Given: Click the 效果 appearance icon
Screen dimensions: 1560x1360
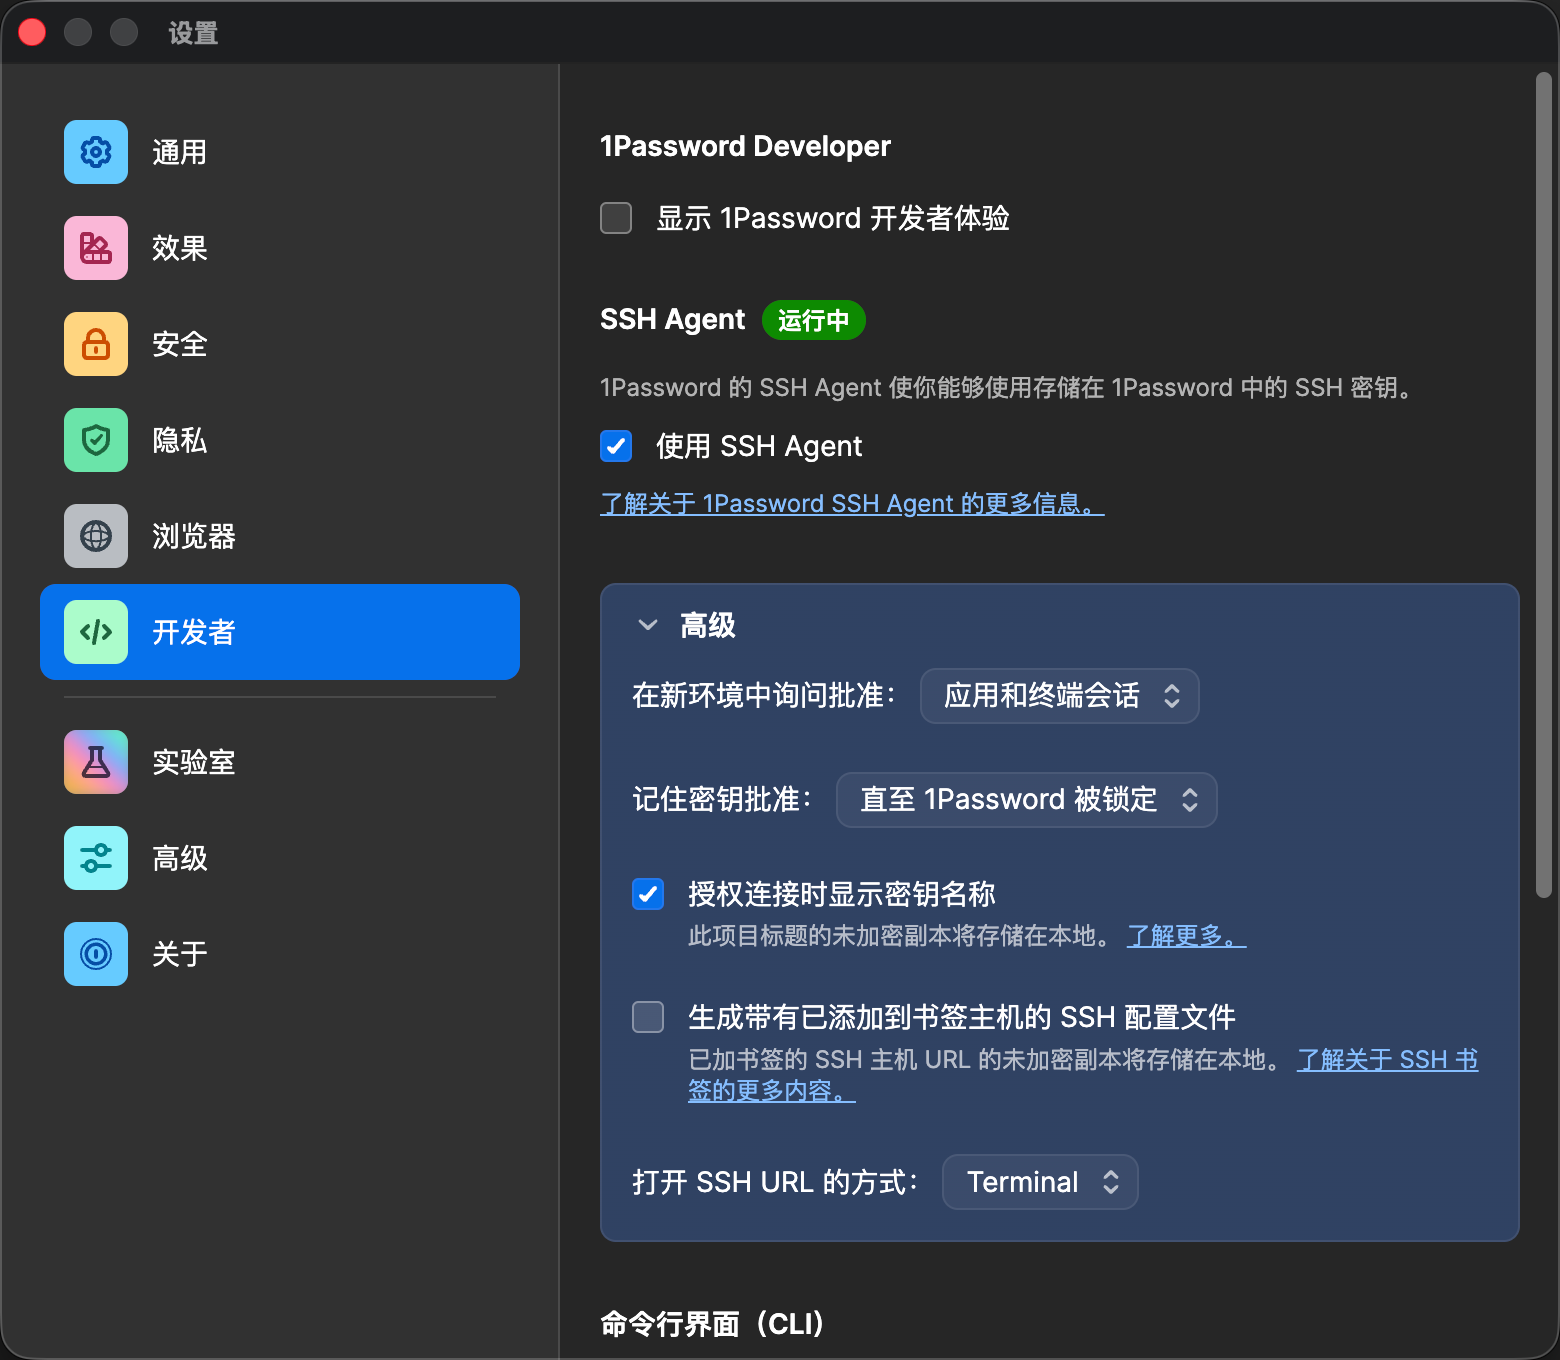Looking at the screenshot, I should pyautogui.click(x=96, y=248).
